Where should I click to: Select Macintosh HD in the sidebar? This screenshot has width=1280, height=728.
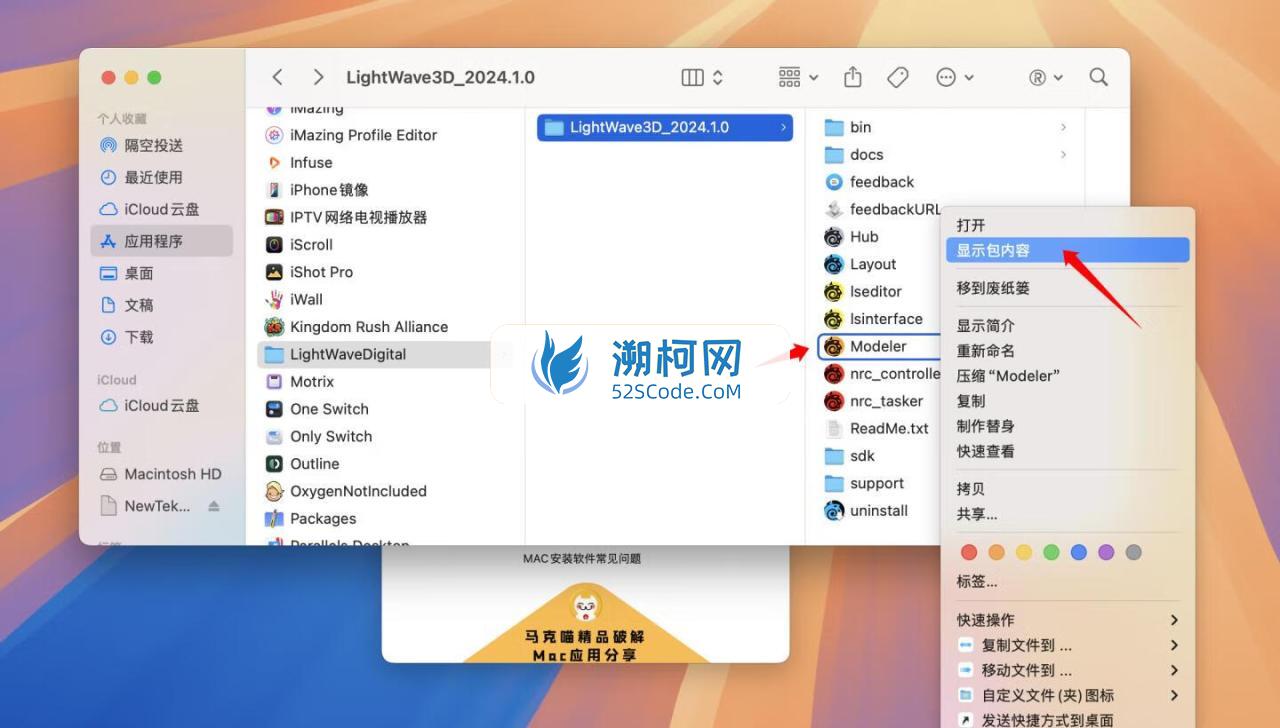coord(162,474)
